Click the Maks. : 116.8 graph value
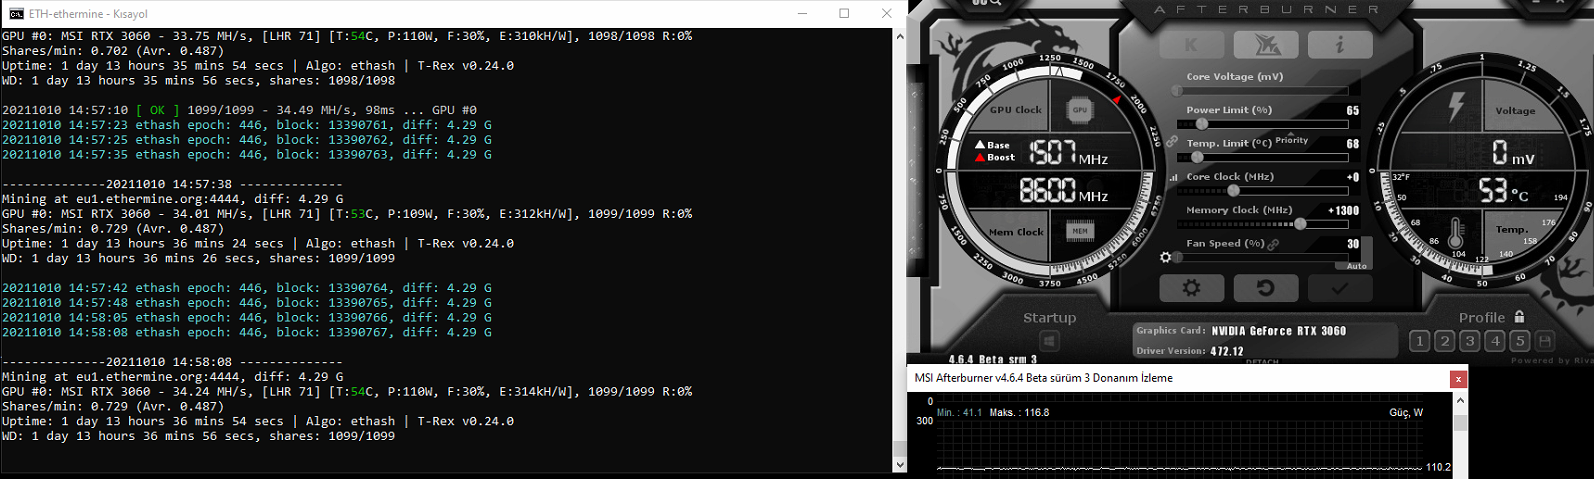Viewport: 1594px width, 479px height. point(1019,413)
